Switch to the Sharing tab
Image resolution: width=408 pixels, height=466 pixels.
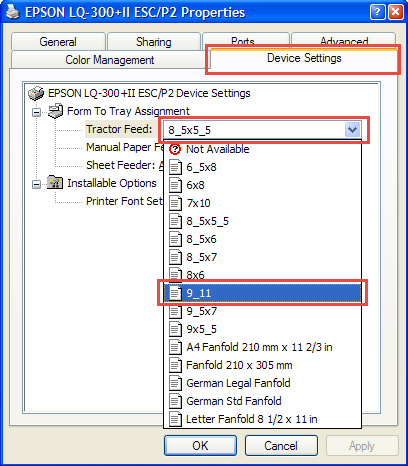coord(154,42)
